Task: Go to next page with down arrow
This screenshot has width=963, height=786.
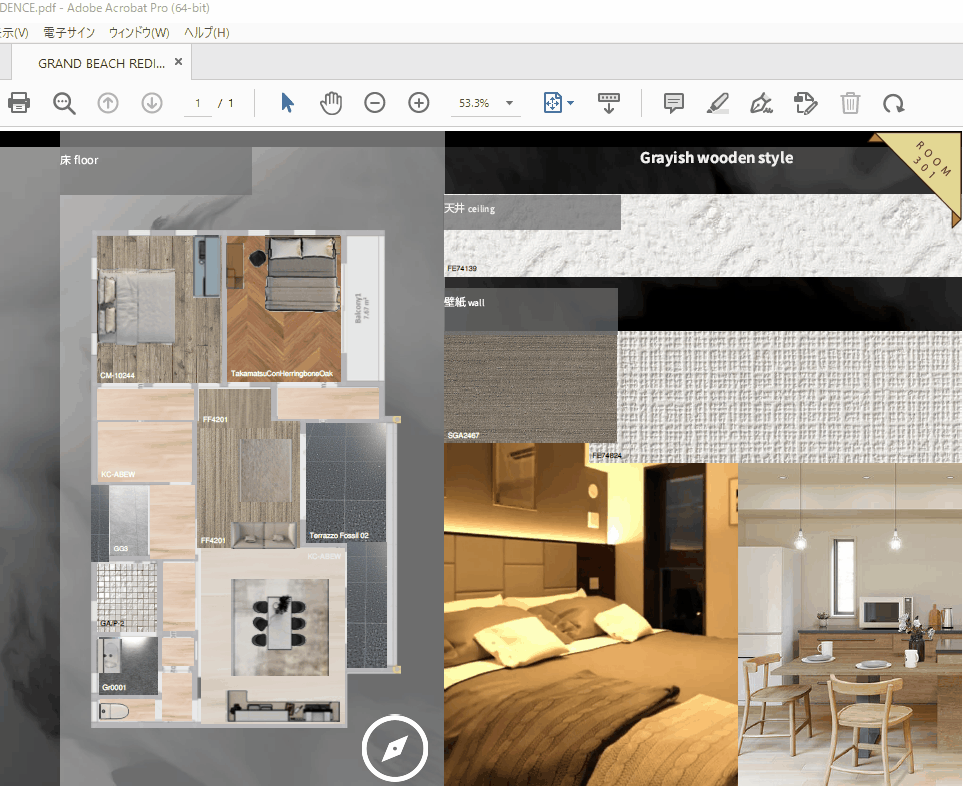Action: pos(152,103)
